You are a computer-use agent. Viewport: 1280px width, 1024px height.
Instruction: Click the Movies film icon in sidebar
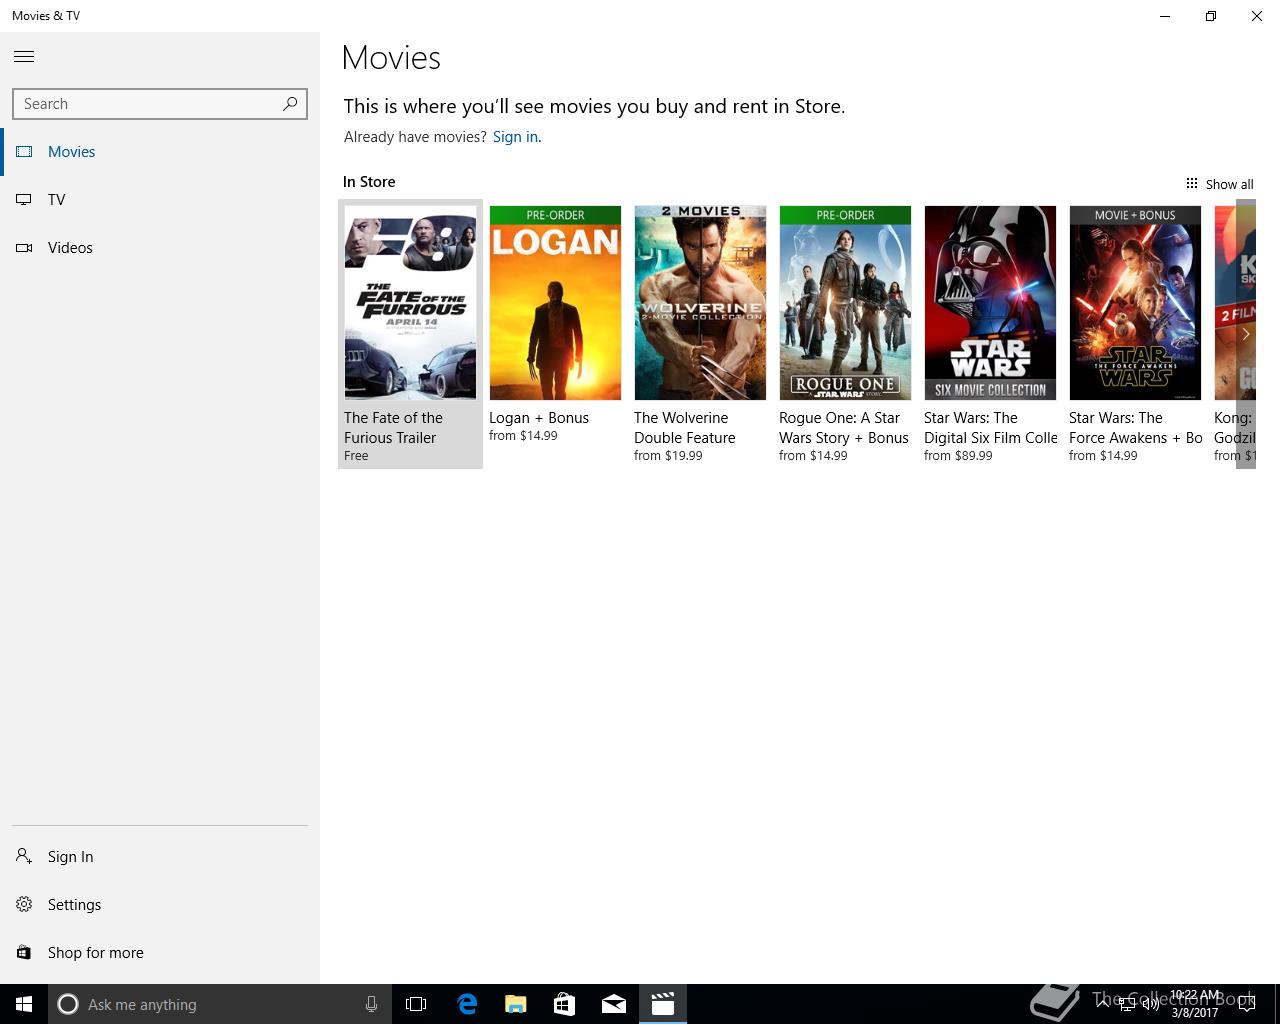24,152
